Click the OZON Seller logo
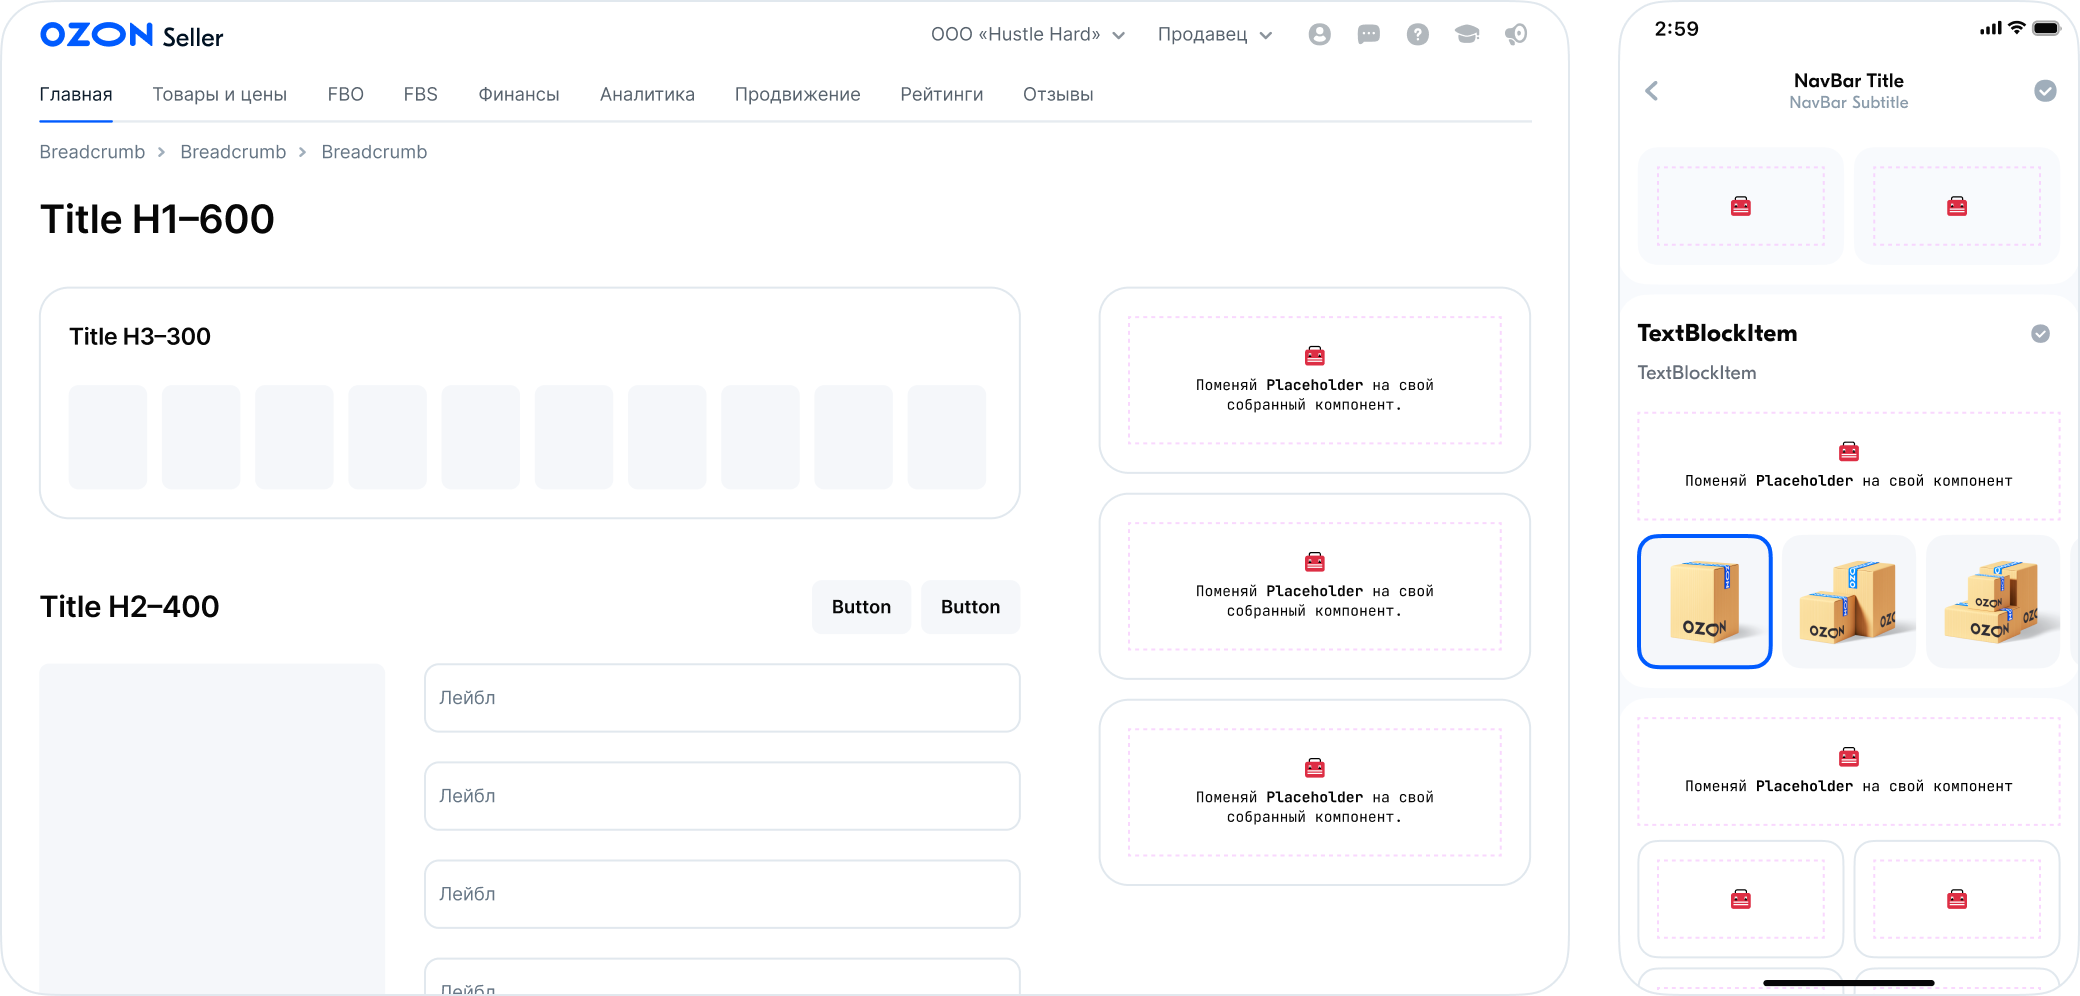 click(x=131, y=36)
